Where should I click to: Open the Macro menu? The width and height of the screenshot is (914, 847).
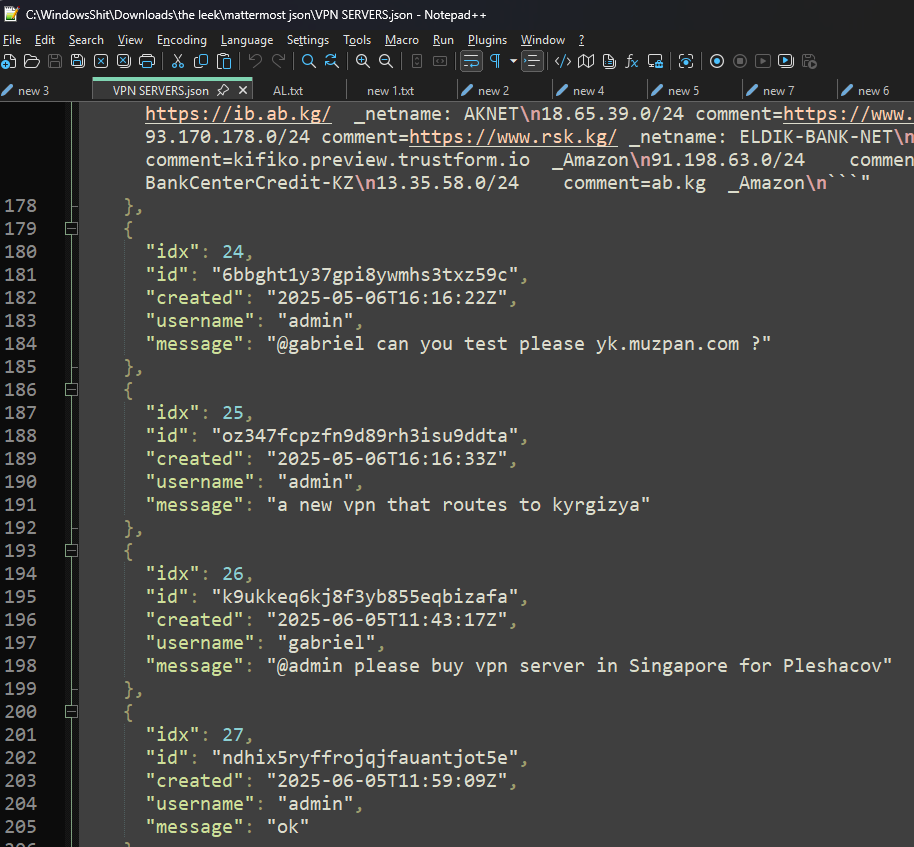(402, 40)
